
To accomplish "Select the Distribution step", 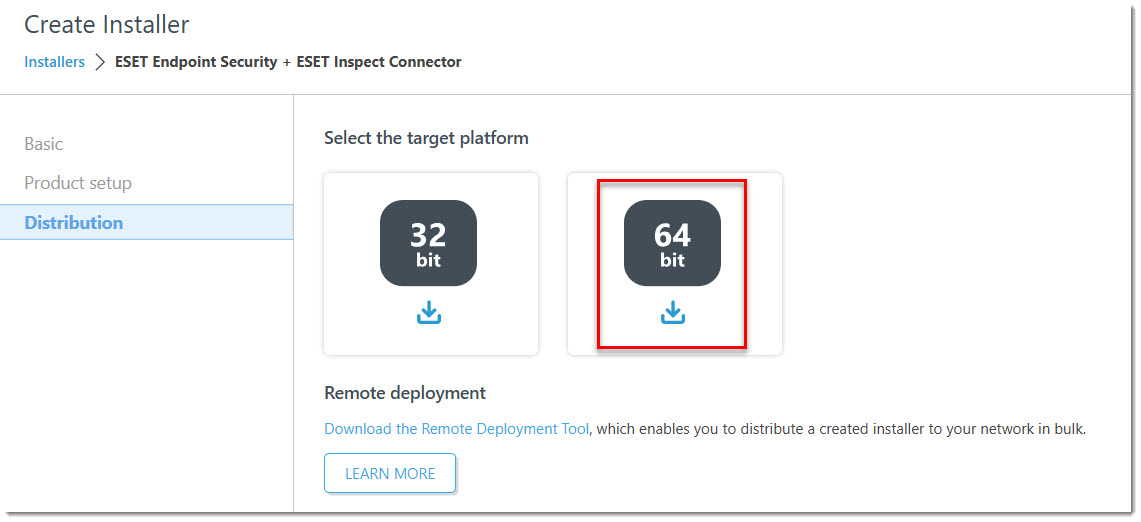I will click(x=146, y=222).
